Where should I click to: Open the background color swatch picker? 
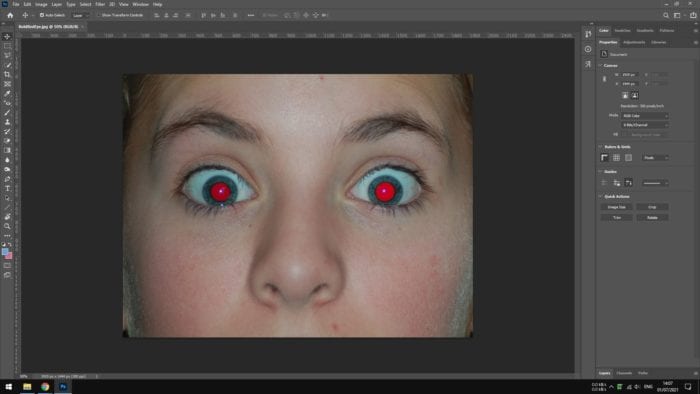point(9,256)
